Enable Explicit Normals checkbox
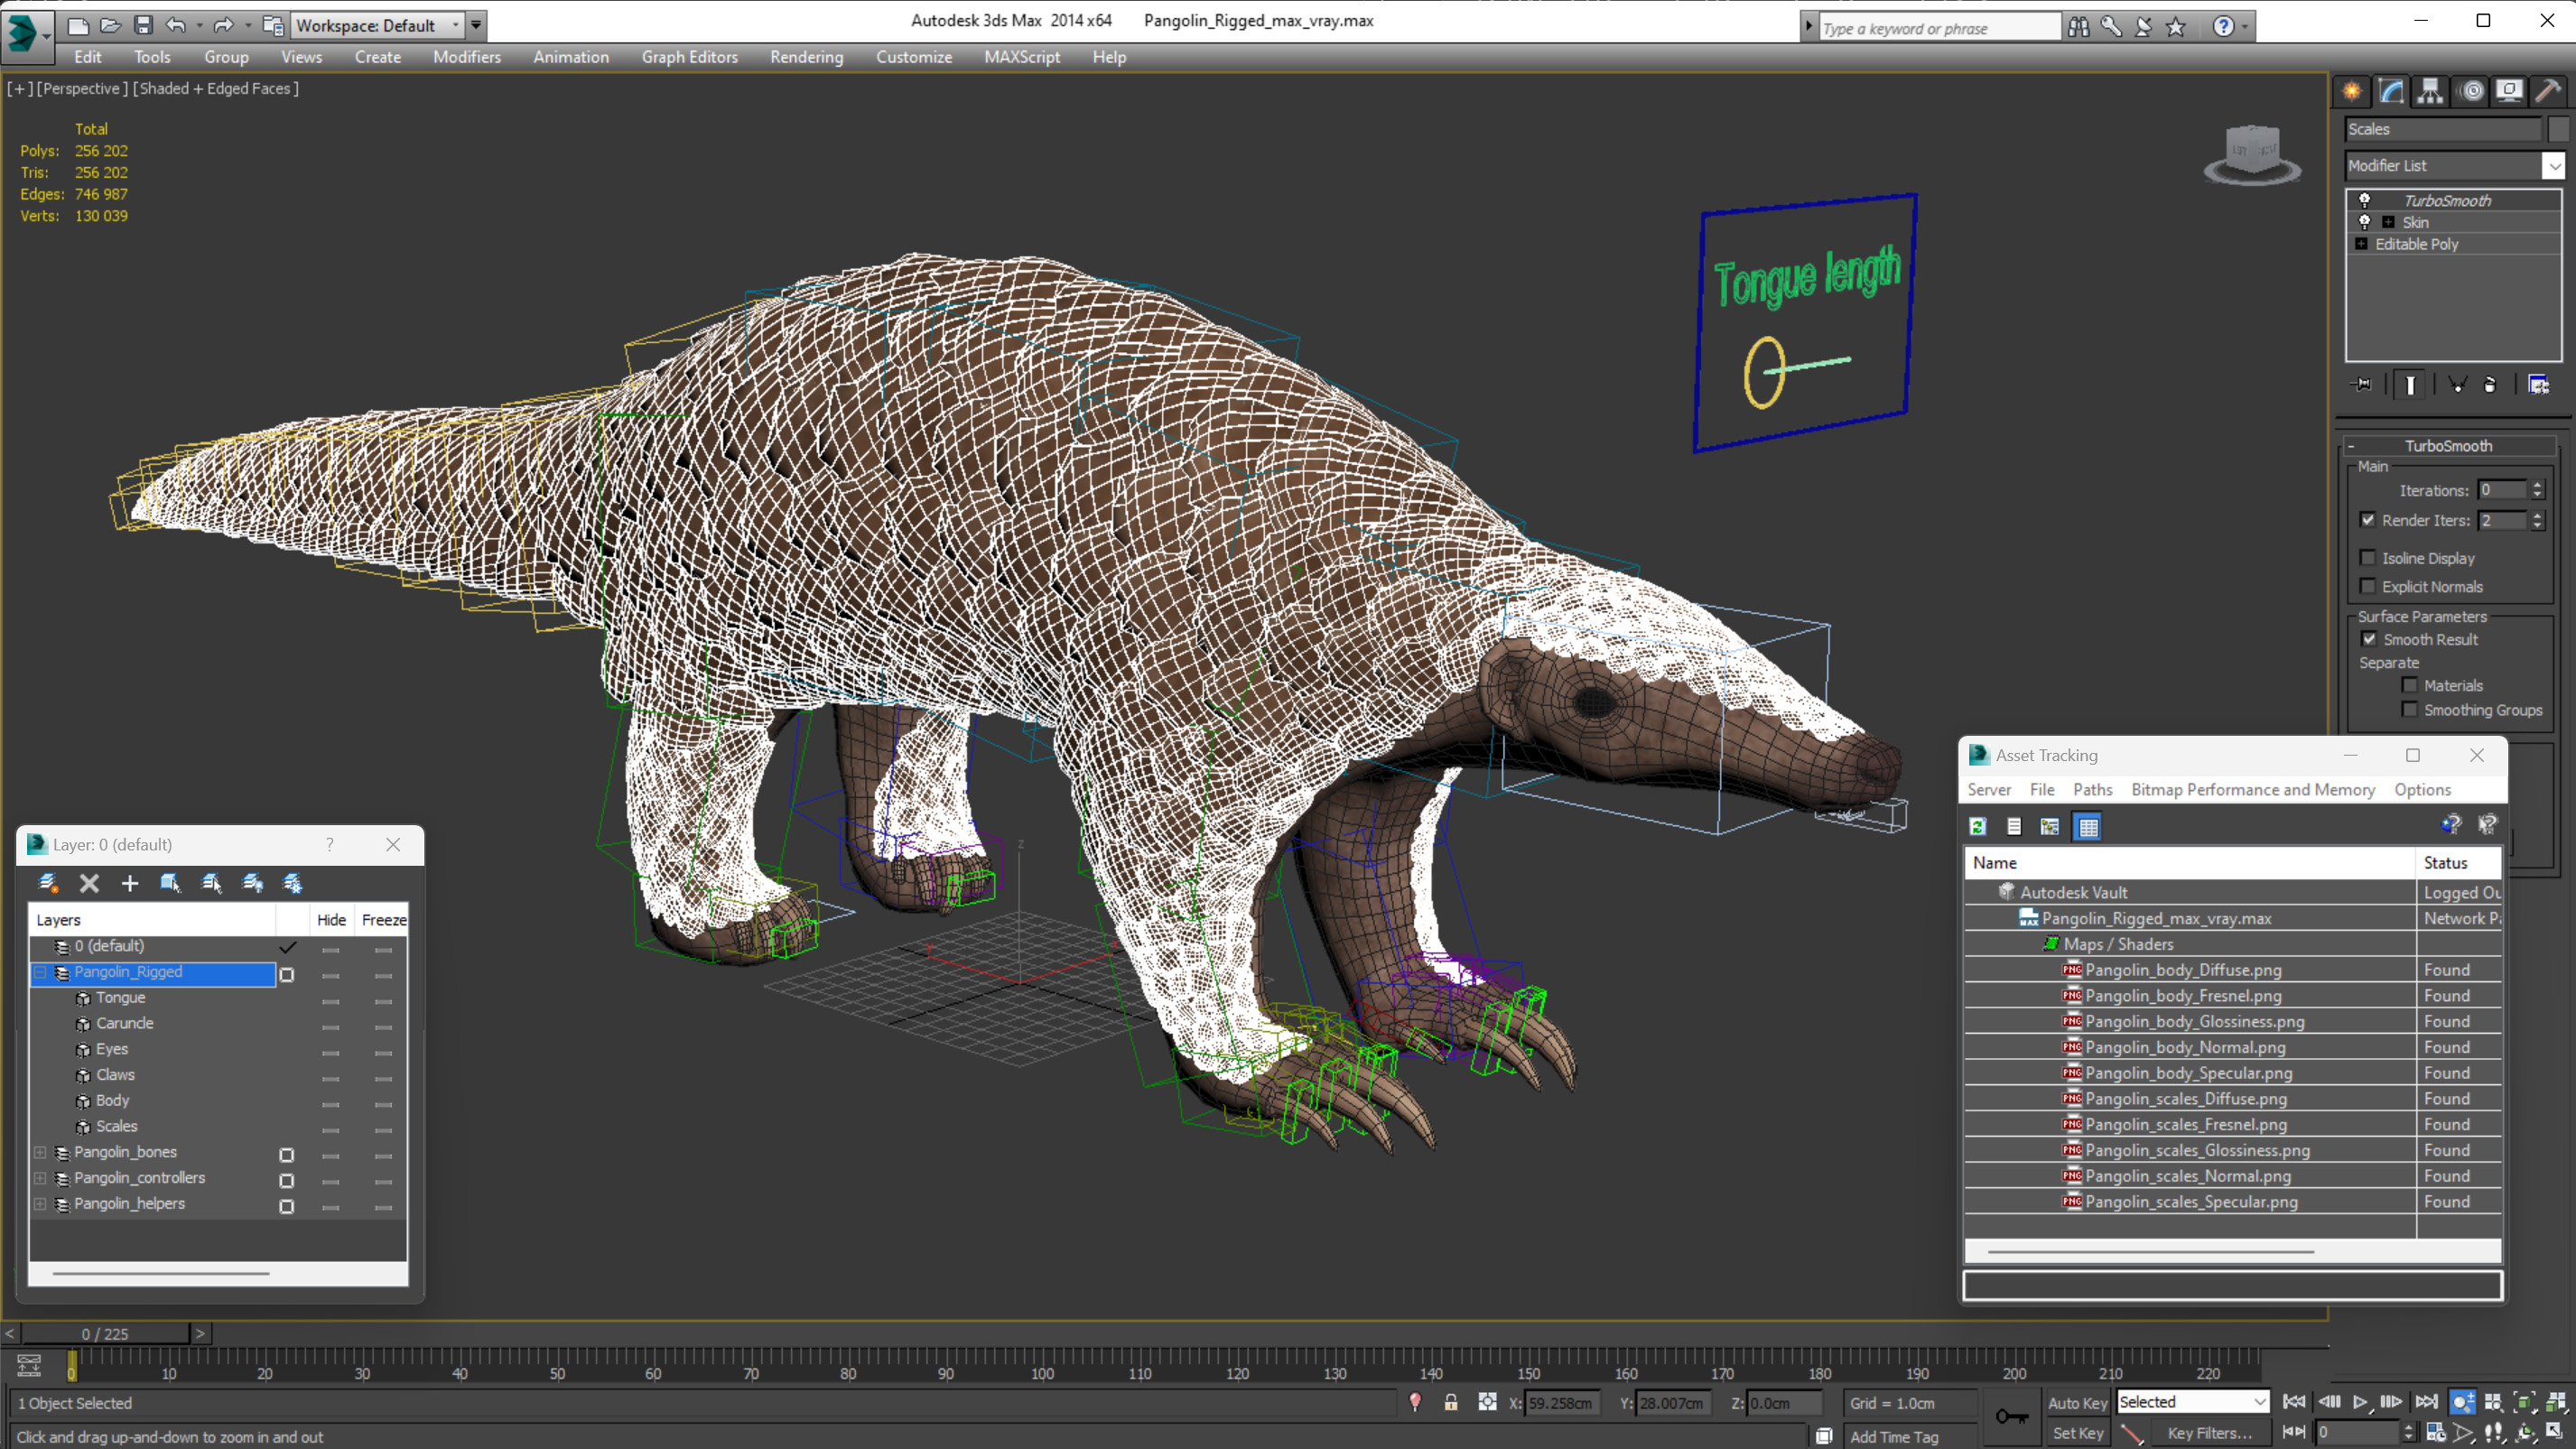The image size is (2576, 1449). coord(2367,586)
